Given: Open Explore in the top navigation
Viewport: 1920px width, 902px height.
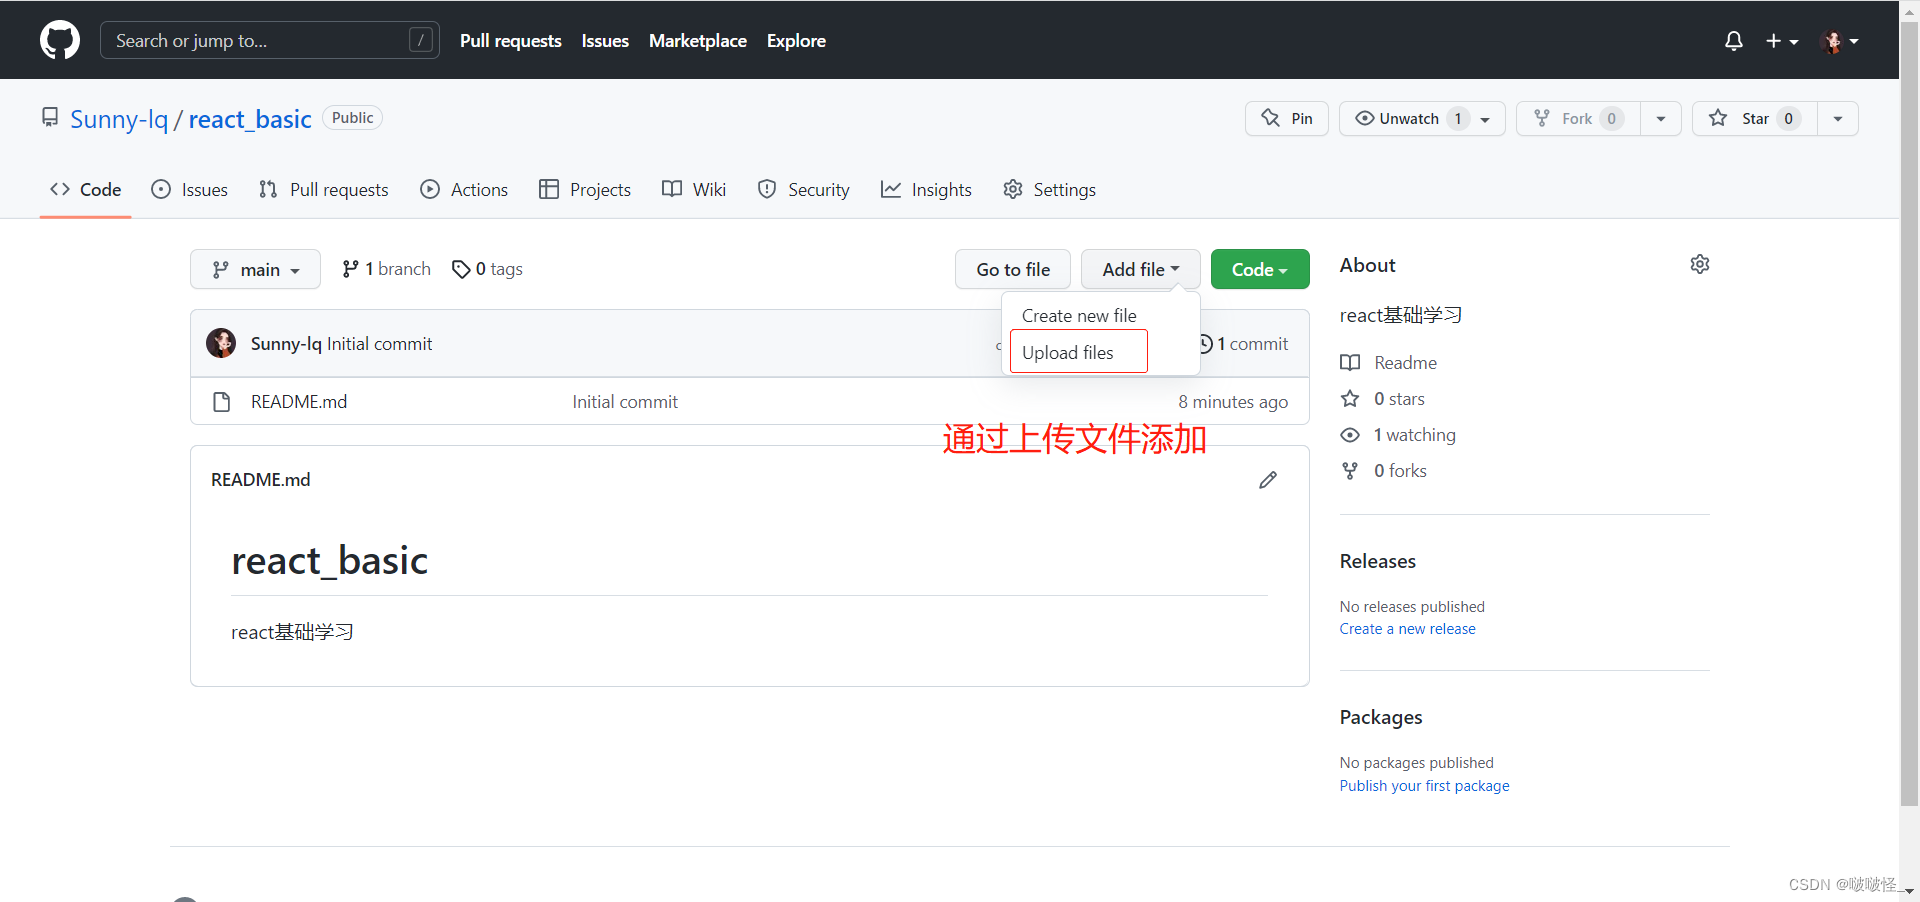Looking at the screenshot, I should (x=796, y=41).
